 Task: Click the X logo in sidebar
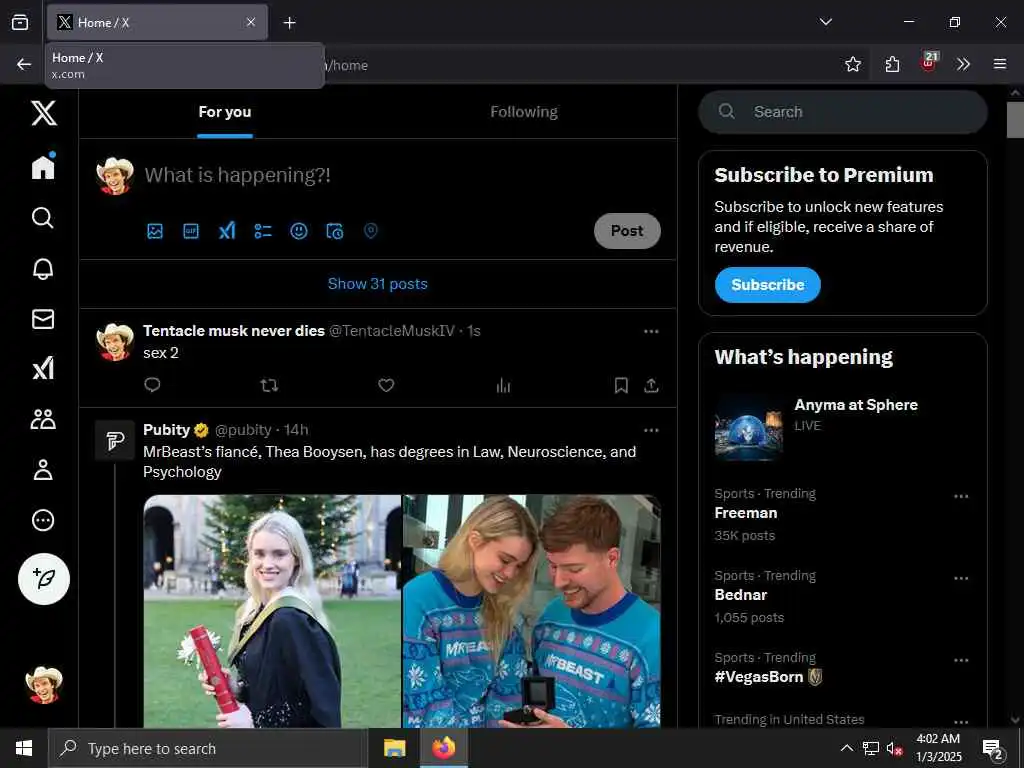tap(44, 113)
